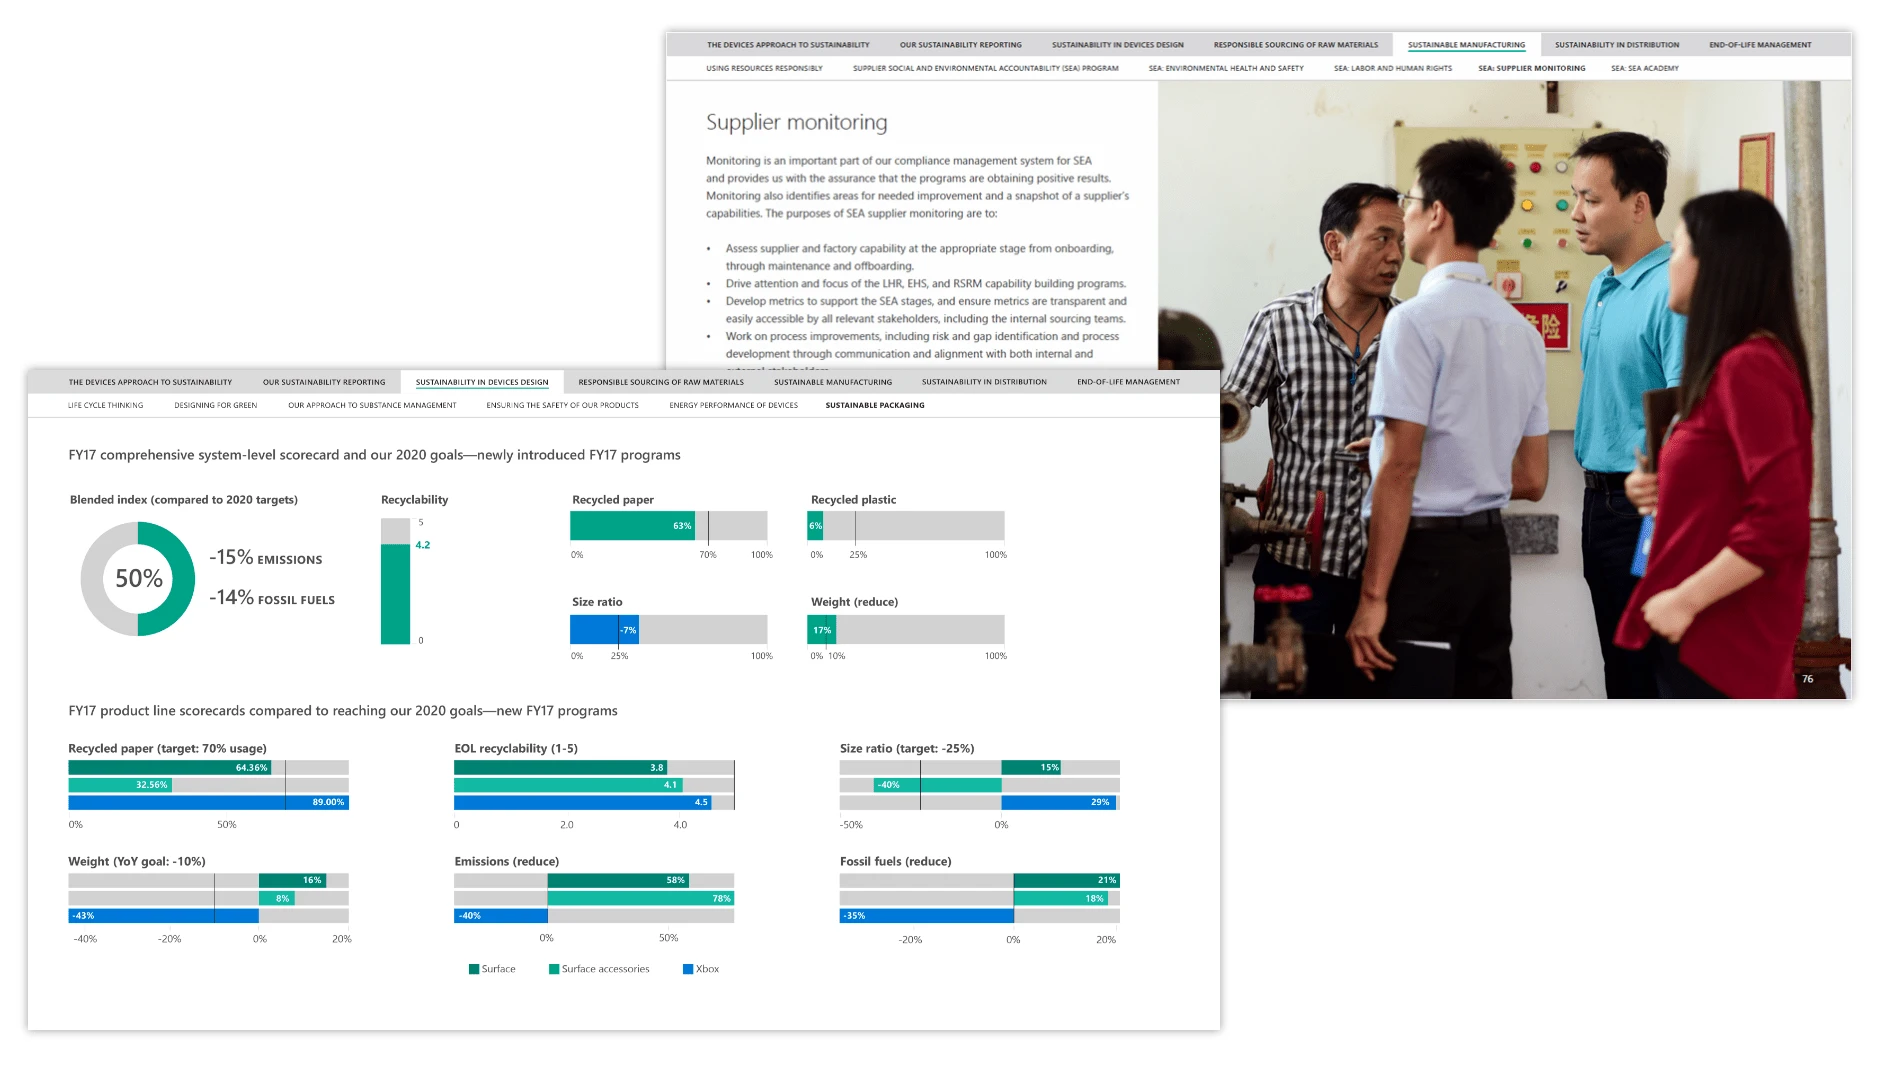This screenshot has width=1878, height=1066.
Task: Open the SEA: Labor and Human Rights tab
Action: (x=1392, y=68)
